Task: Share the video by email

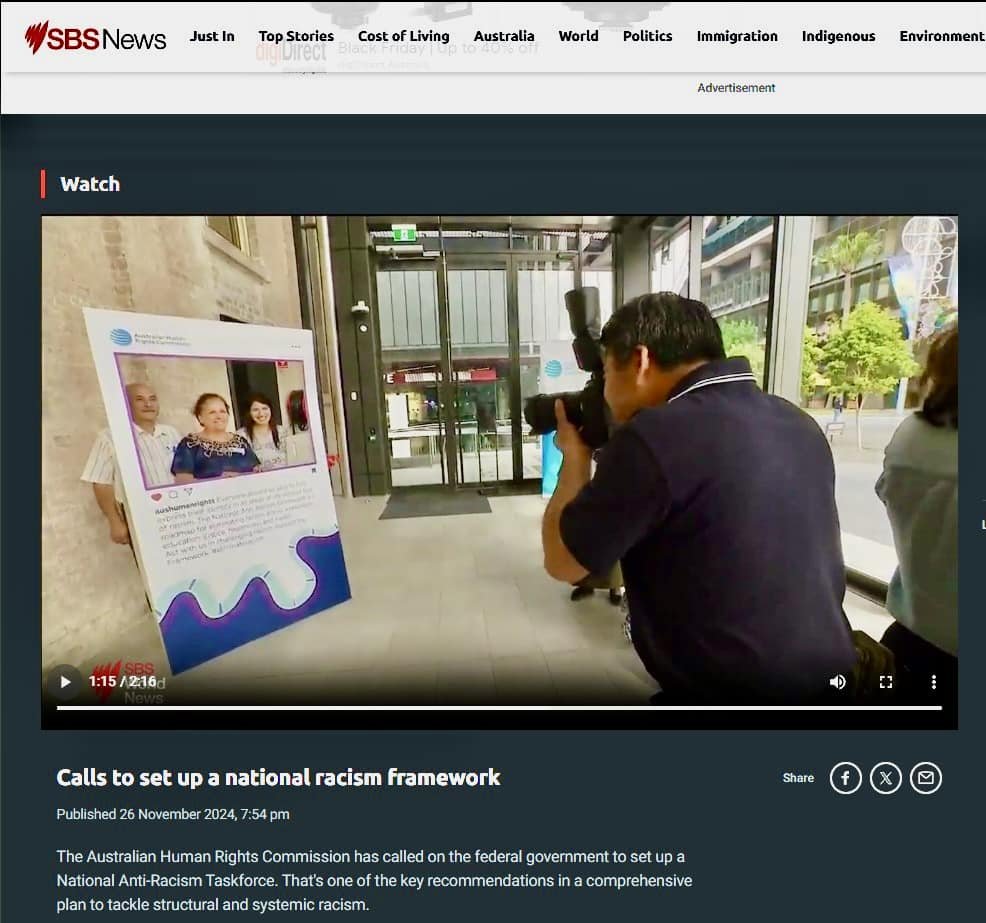Action: point(926,778)
